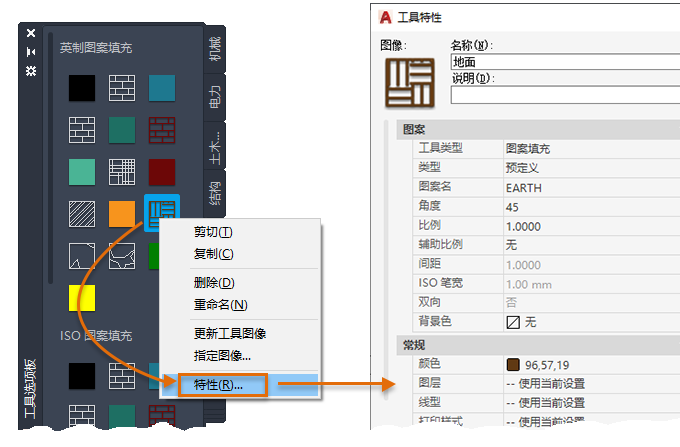Open tool palette properties gear icon
The height and width of the screenshot is (447, 680).
coord(31,71)
